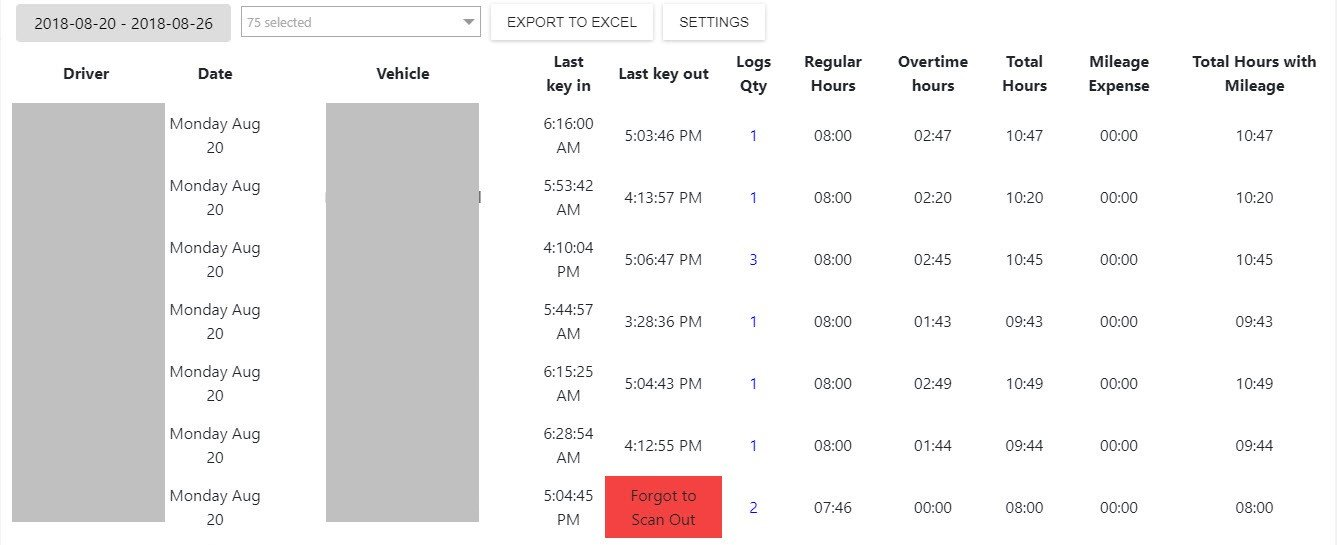
Task: Click the Regular Hours column header
Action: click(x=833, y=74)
